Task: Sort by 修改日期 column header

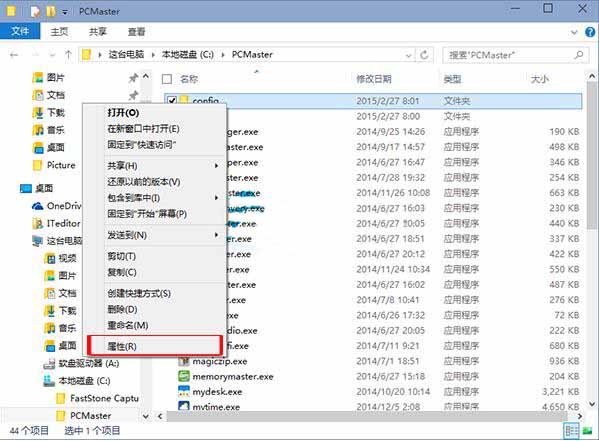Action: [374, 79]
